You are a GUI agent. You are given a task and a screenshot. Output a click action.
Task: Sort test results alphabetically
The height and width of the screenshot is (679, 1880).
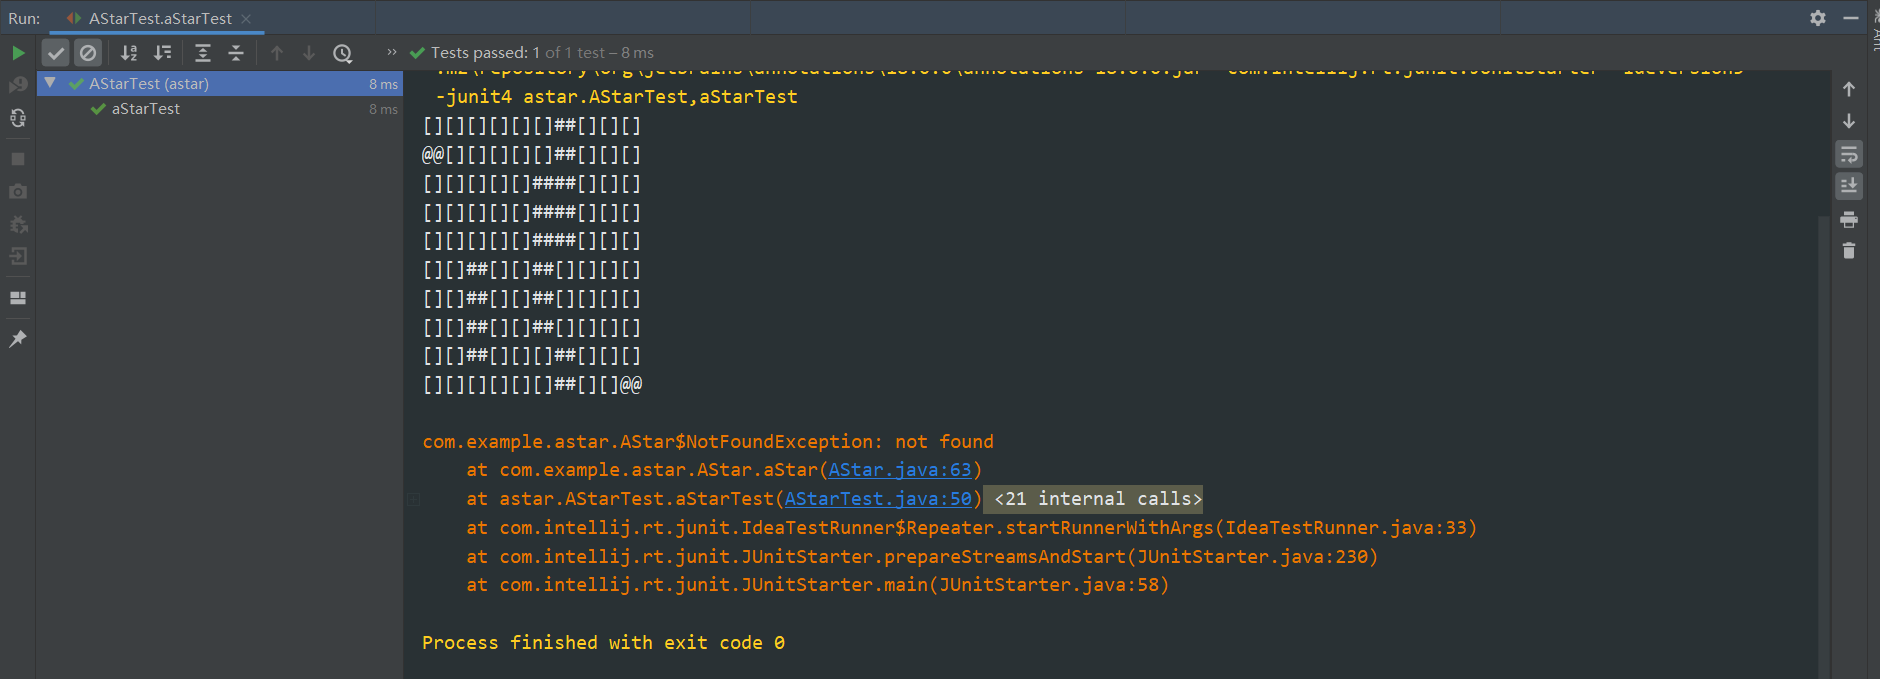[129, 53]
